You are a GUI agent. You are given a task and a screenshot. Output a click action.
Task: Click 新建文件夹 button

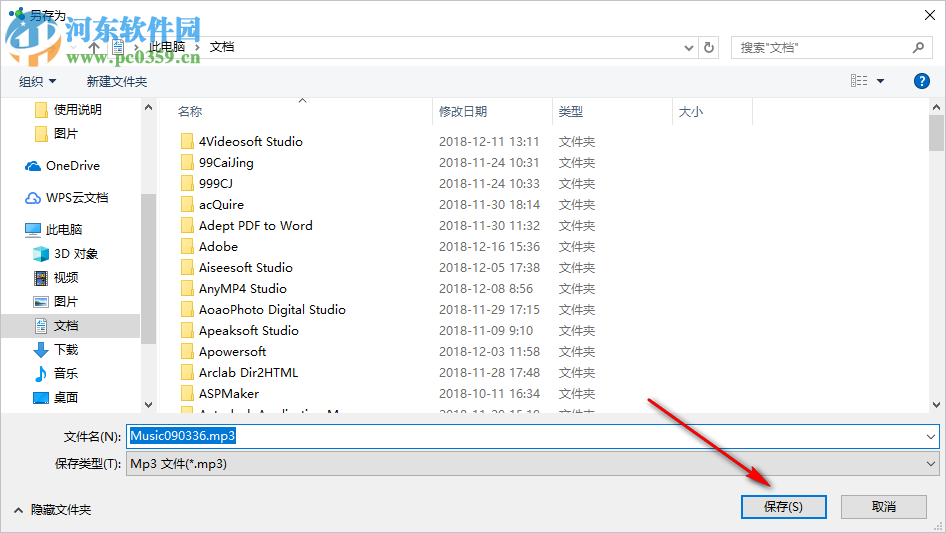click(116, 81)
